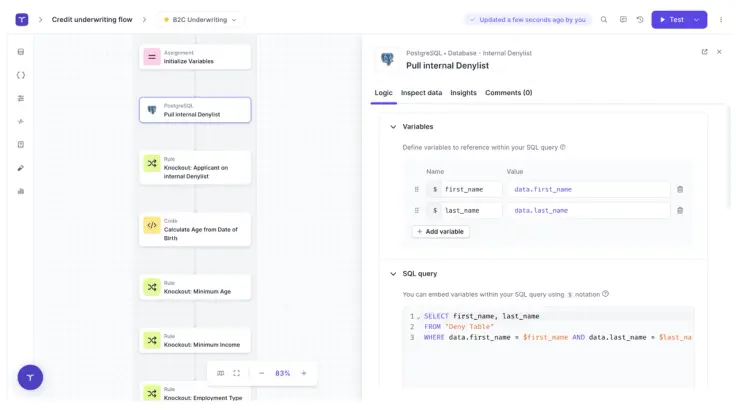This screenshot has width=736, height=410.
Task: Close the Pull internal Denylist panel
Action: [x=719, y=52]
